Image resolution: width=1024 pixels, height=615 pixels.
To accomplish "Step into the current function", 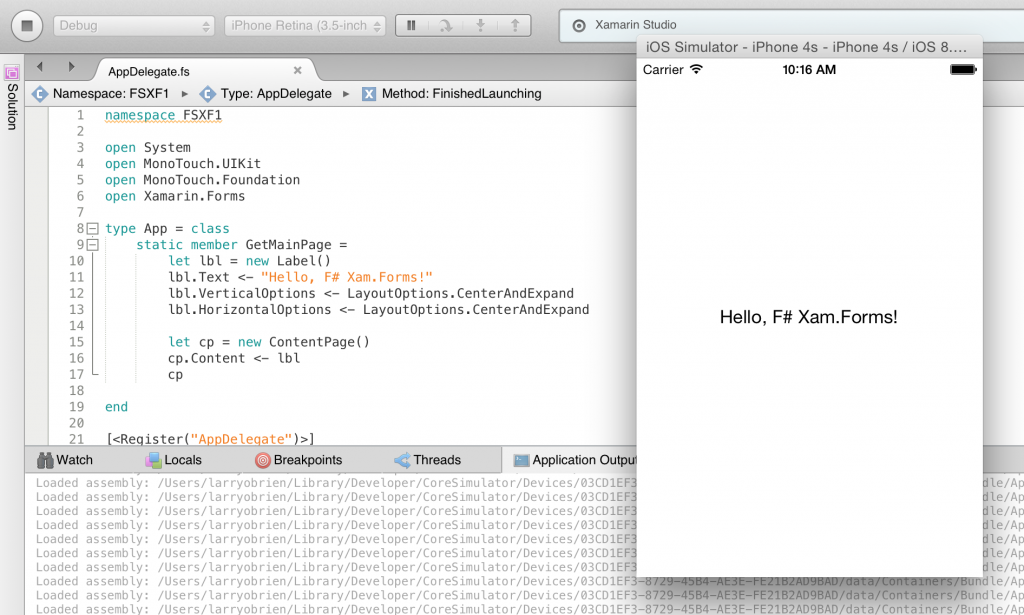I will [481, 25].
